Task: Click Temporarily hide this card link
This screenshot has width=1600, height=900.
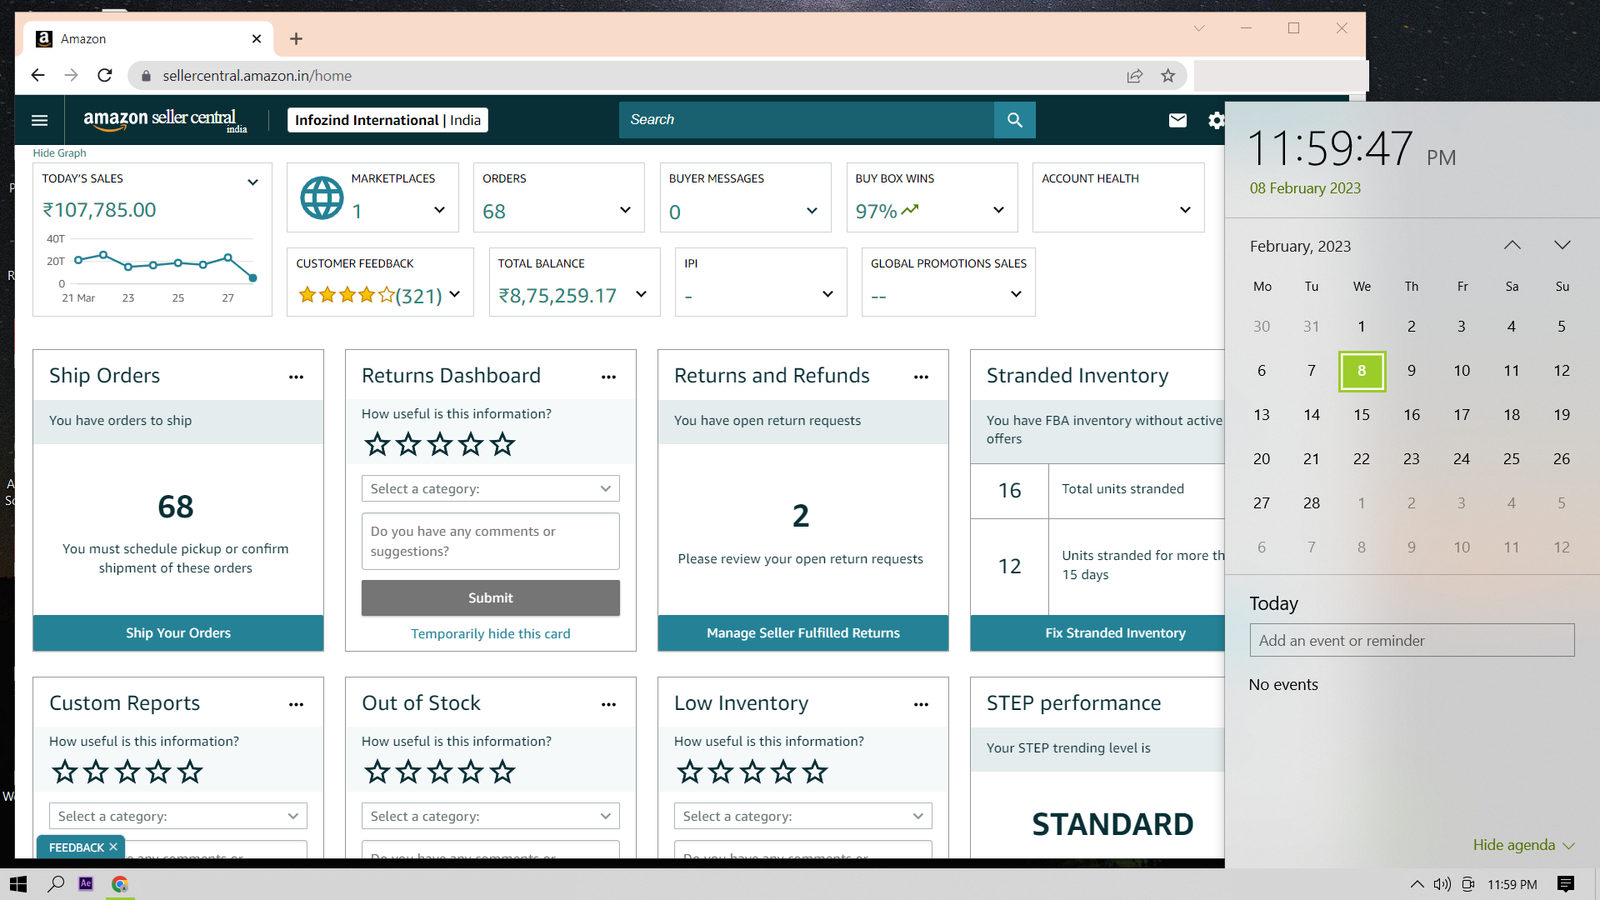Action: coord(490,634)
